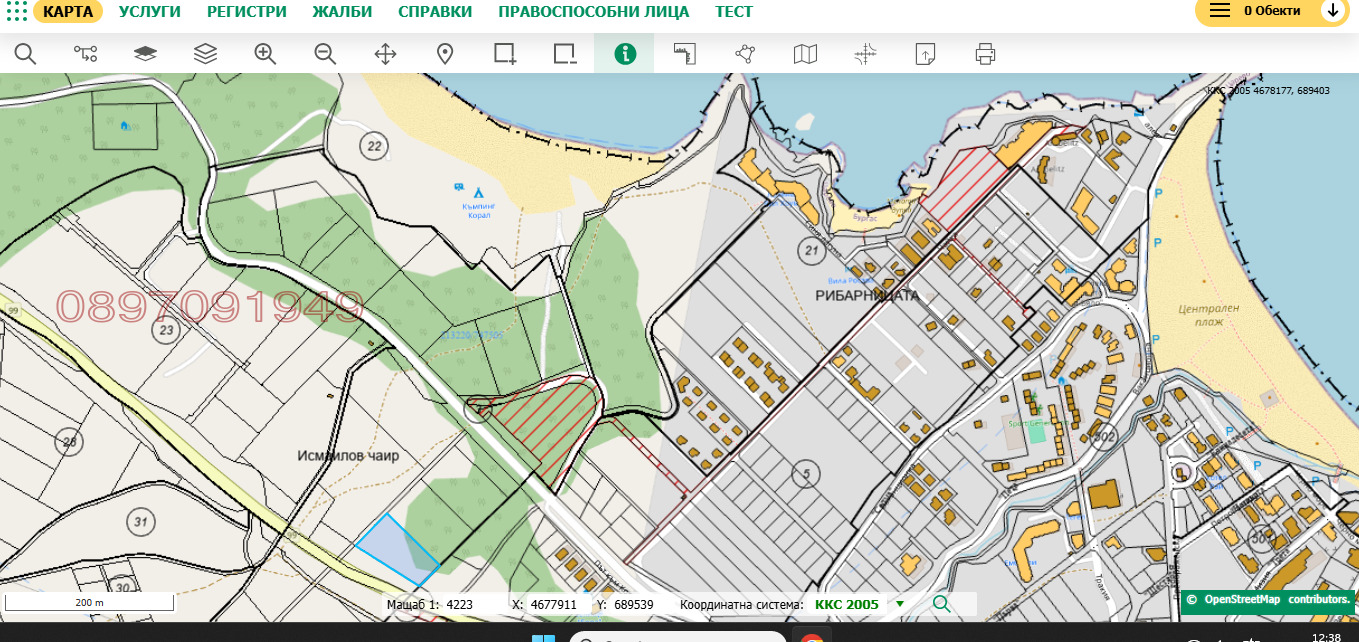The image size is (1359, 642).
Task: Open the СПРАВКИ menu
Action: [x=435, y=12]
